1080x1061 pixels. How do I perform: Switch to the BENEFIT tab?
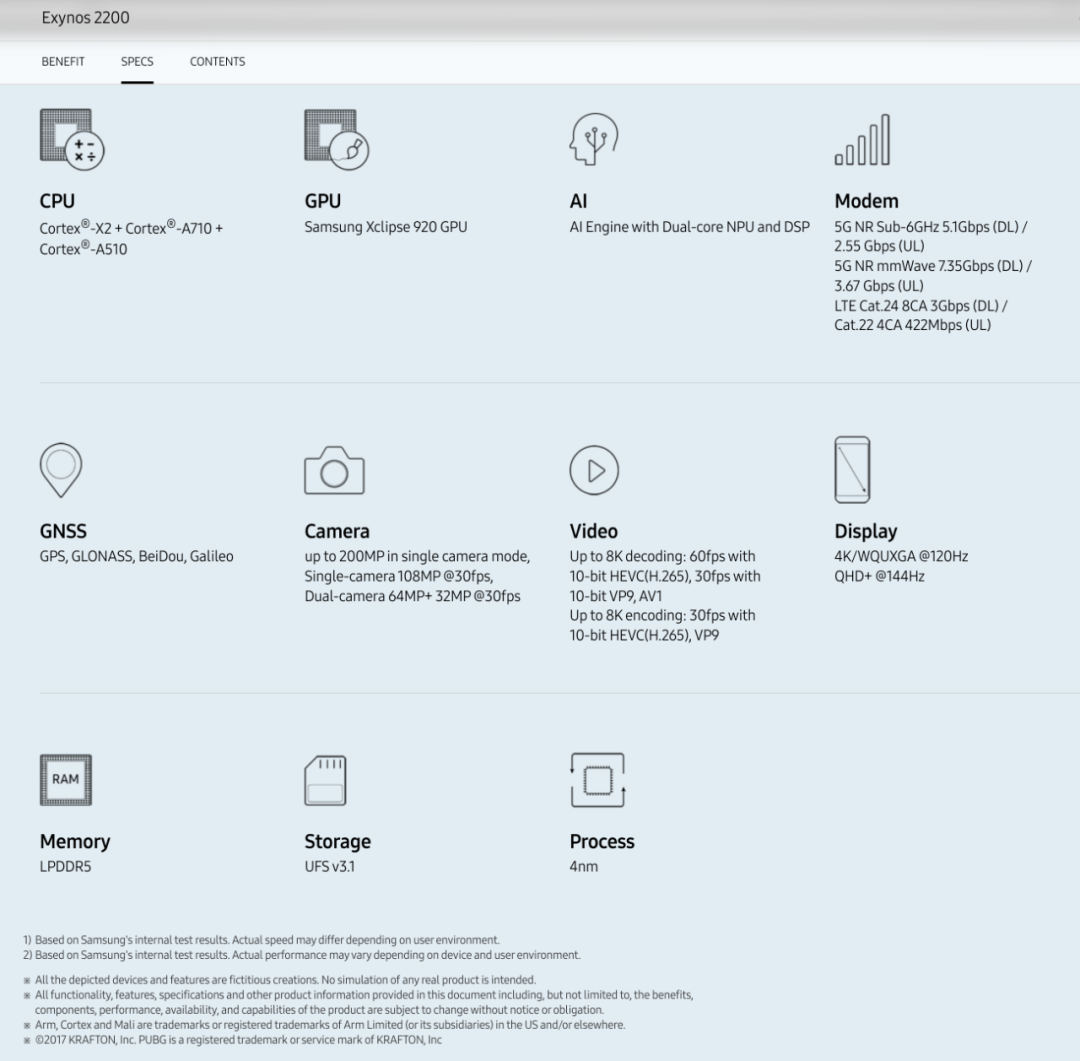click(x=63, y=61)
